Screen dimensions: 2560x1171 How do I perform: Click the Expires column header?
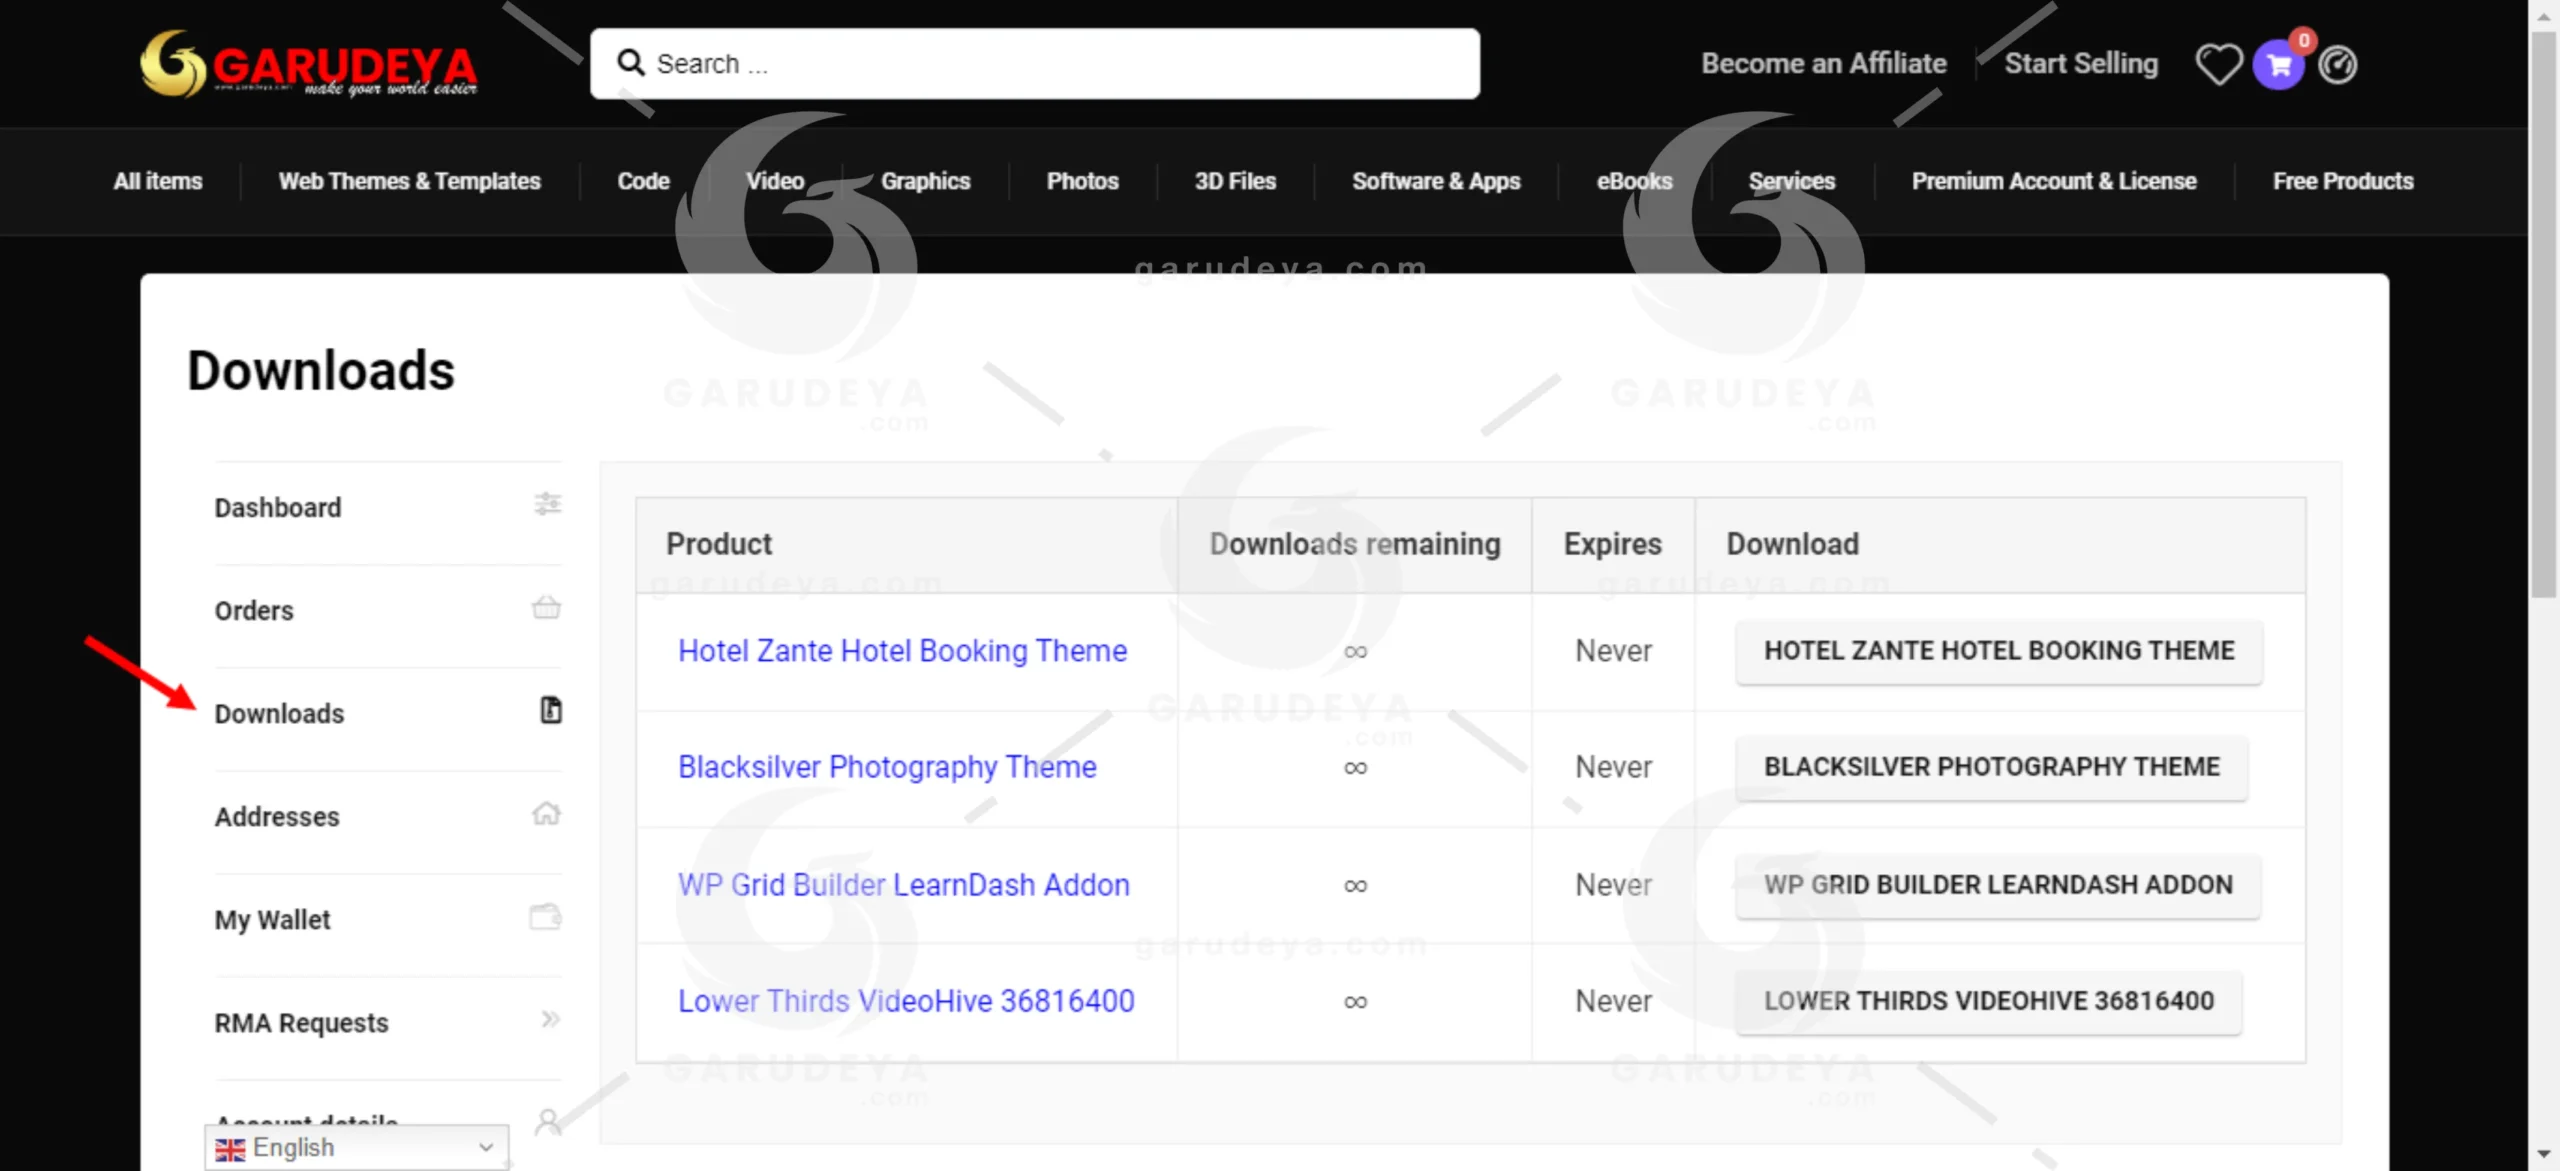click(1613, 544)
